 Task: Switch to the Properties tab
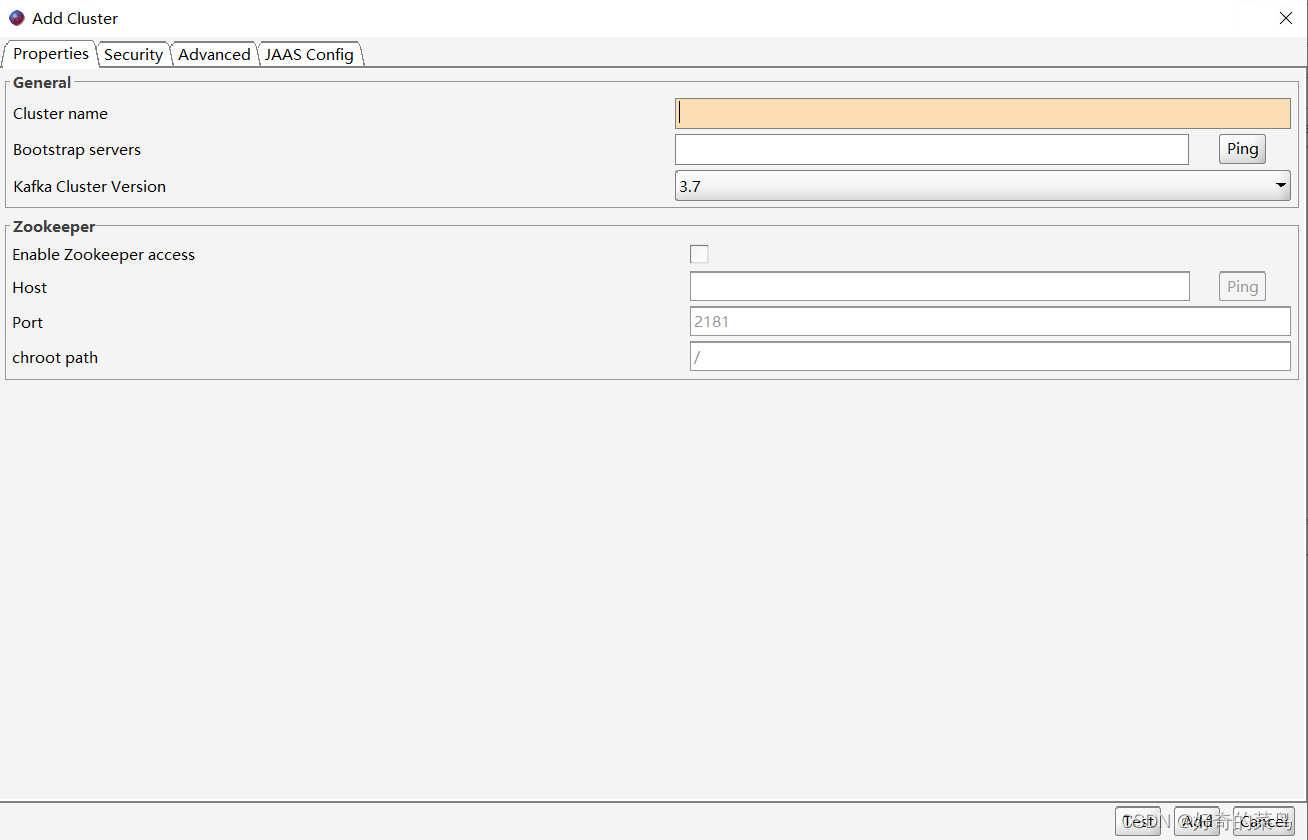click(x=50, y=54)
